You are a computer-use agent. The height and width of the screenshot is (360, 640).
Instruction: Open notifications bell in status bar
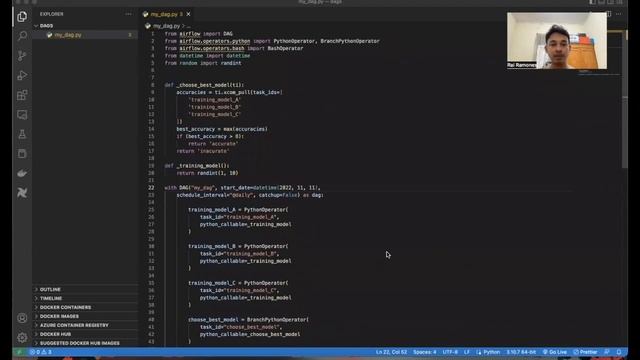click(x=619, y=352)
